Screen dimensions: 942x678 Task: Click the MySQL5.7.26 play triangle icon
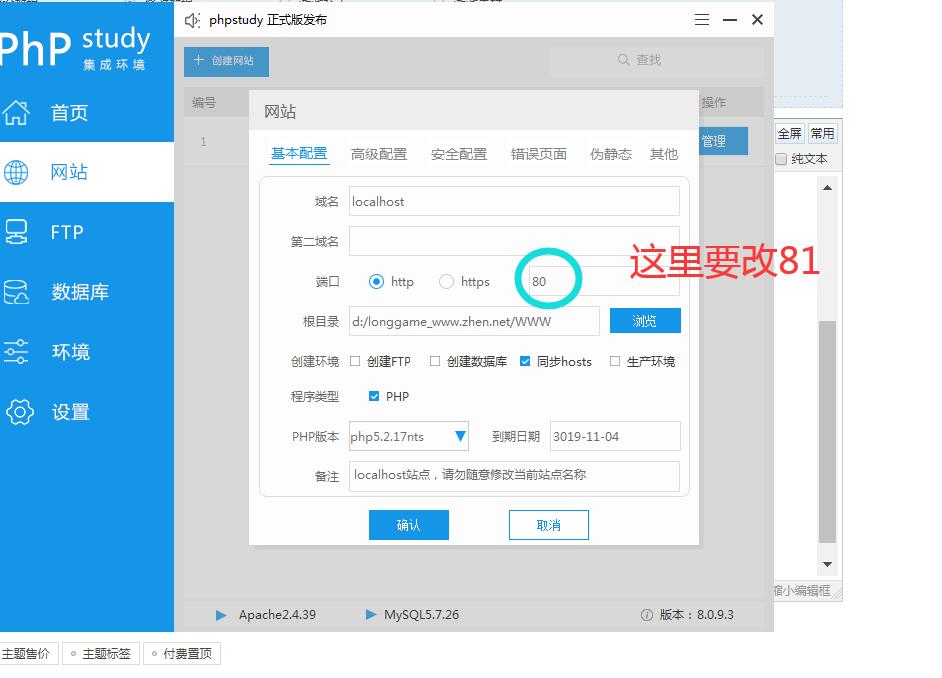tap(371, 614)
